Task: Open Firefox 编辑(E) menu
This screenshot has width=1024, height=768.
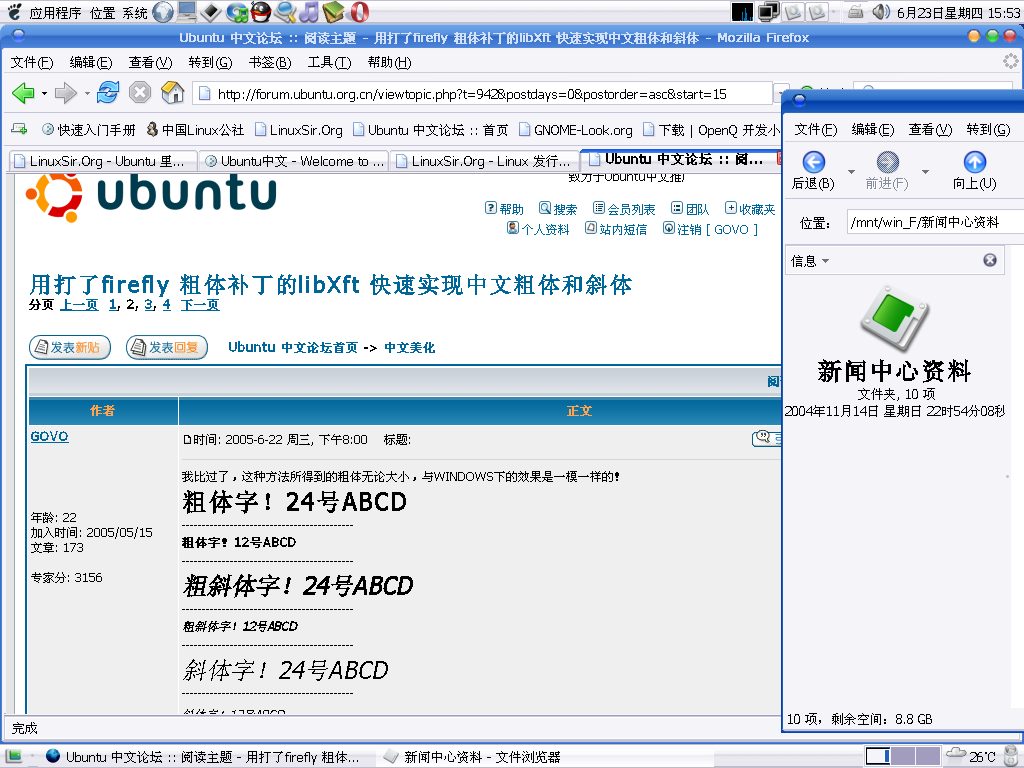Action: click(x=91, y=62)
